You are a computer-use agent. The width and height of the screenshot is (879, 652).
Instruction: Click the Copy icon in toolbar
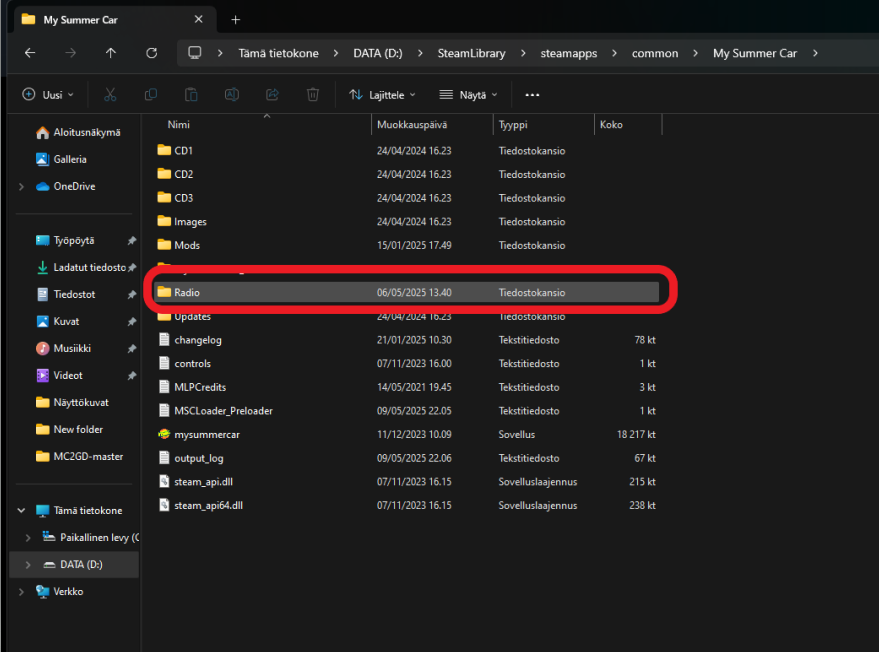151,95
